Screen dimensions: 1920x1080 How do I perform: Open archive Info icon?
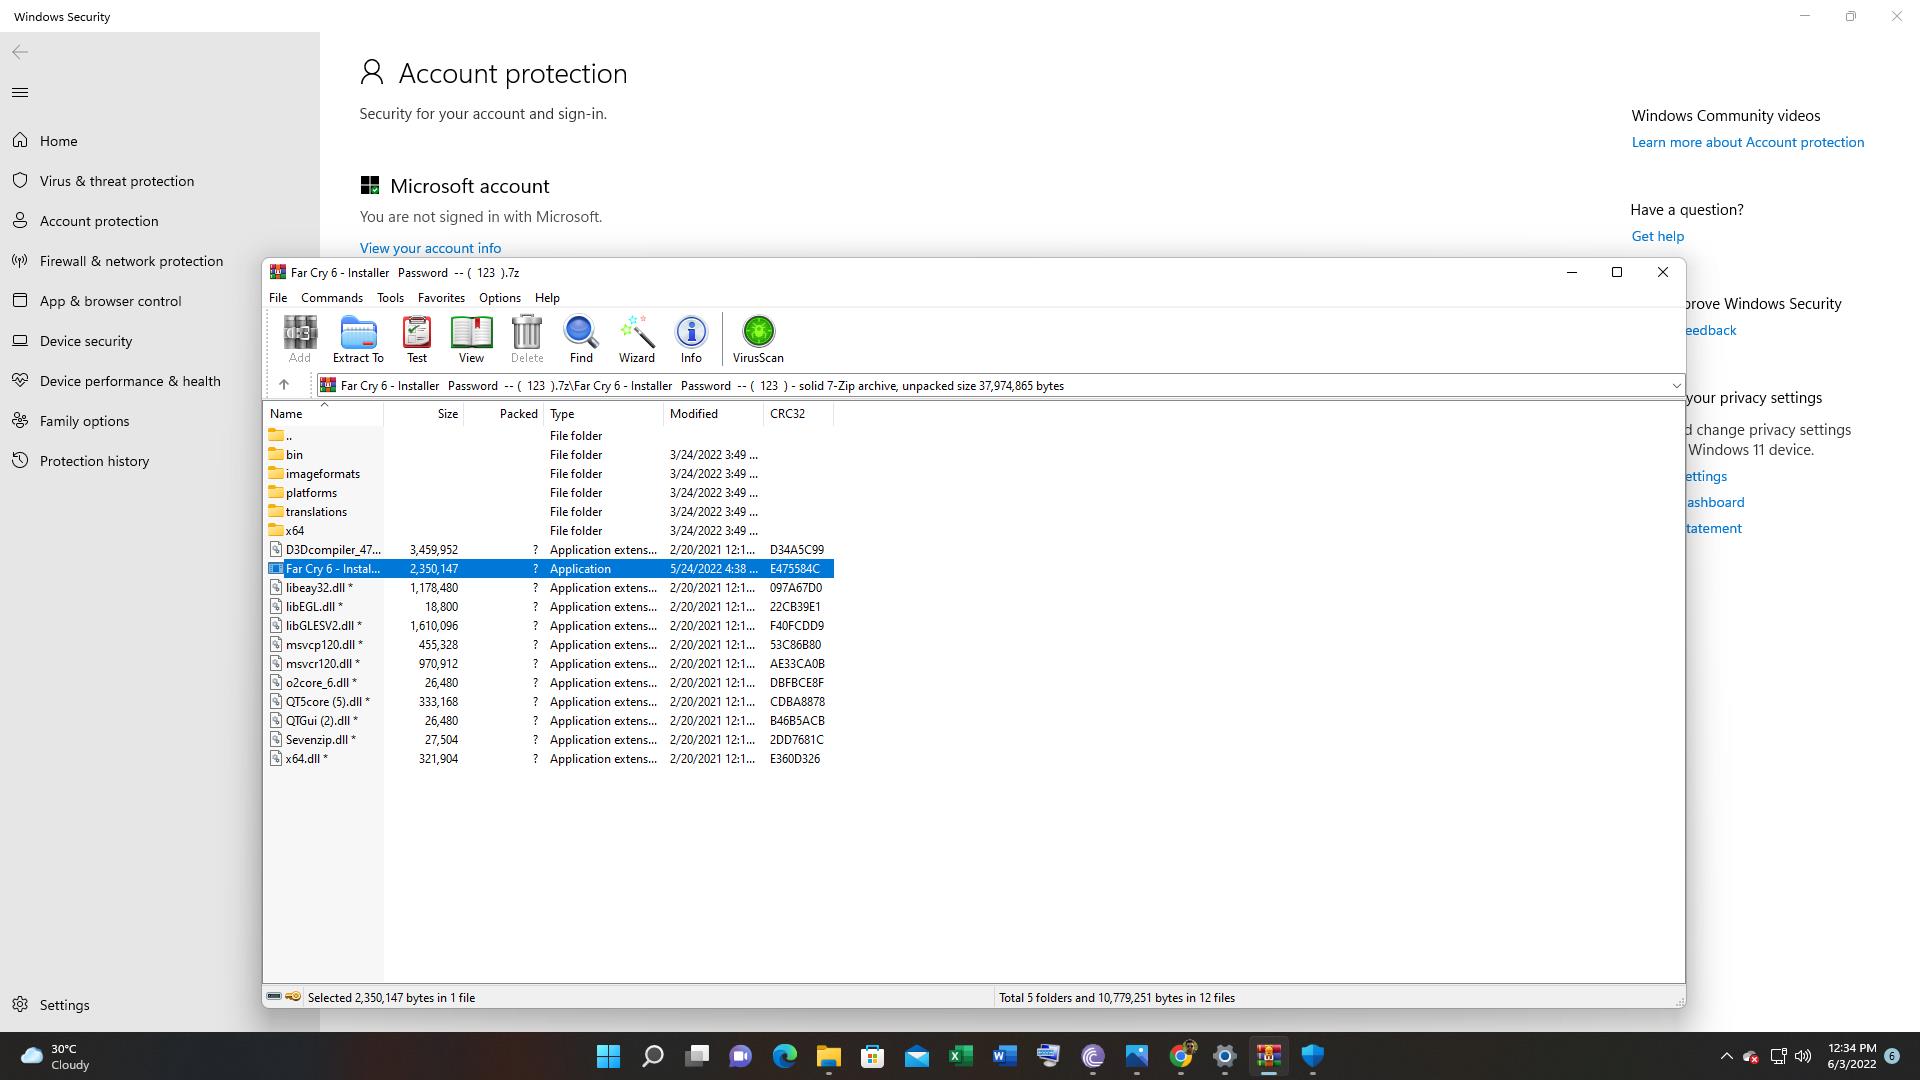point(691,339)
